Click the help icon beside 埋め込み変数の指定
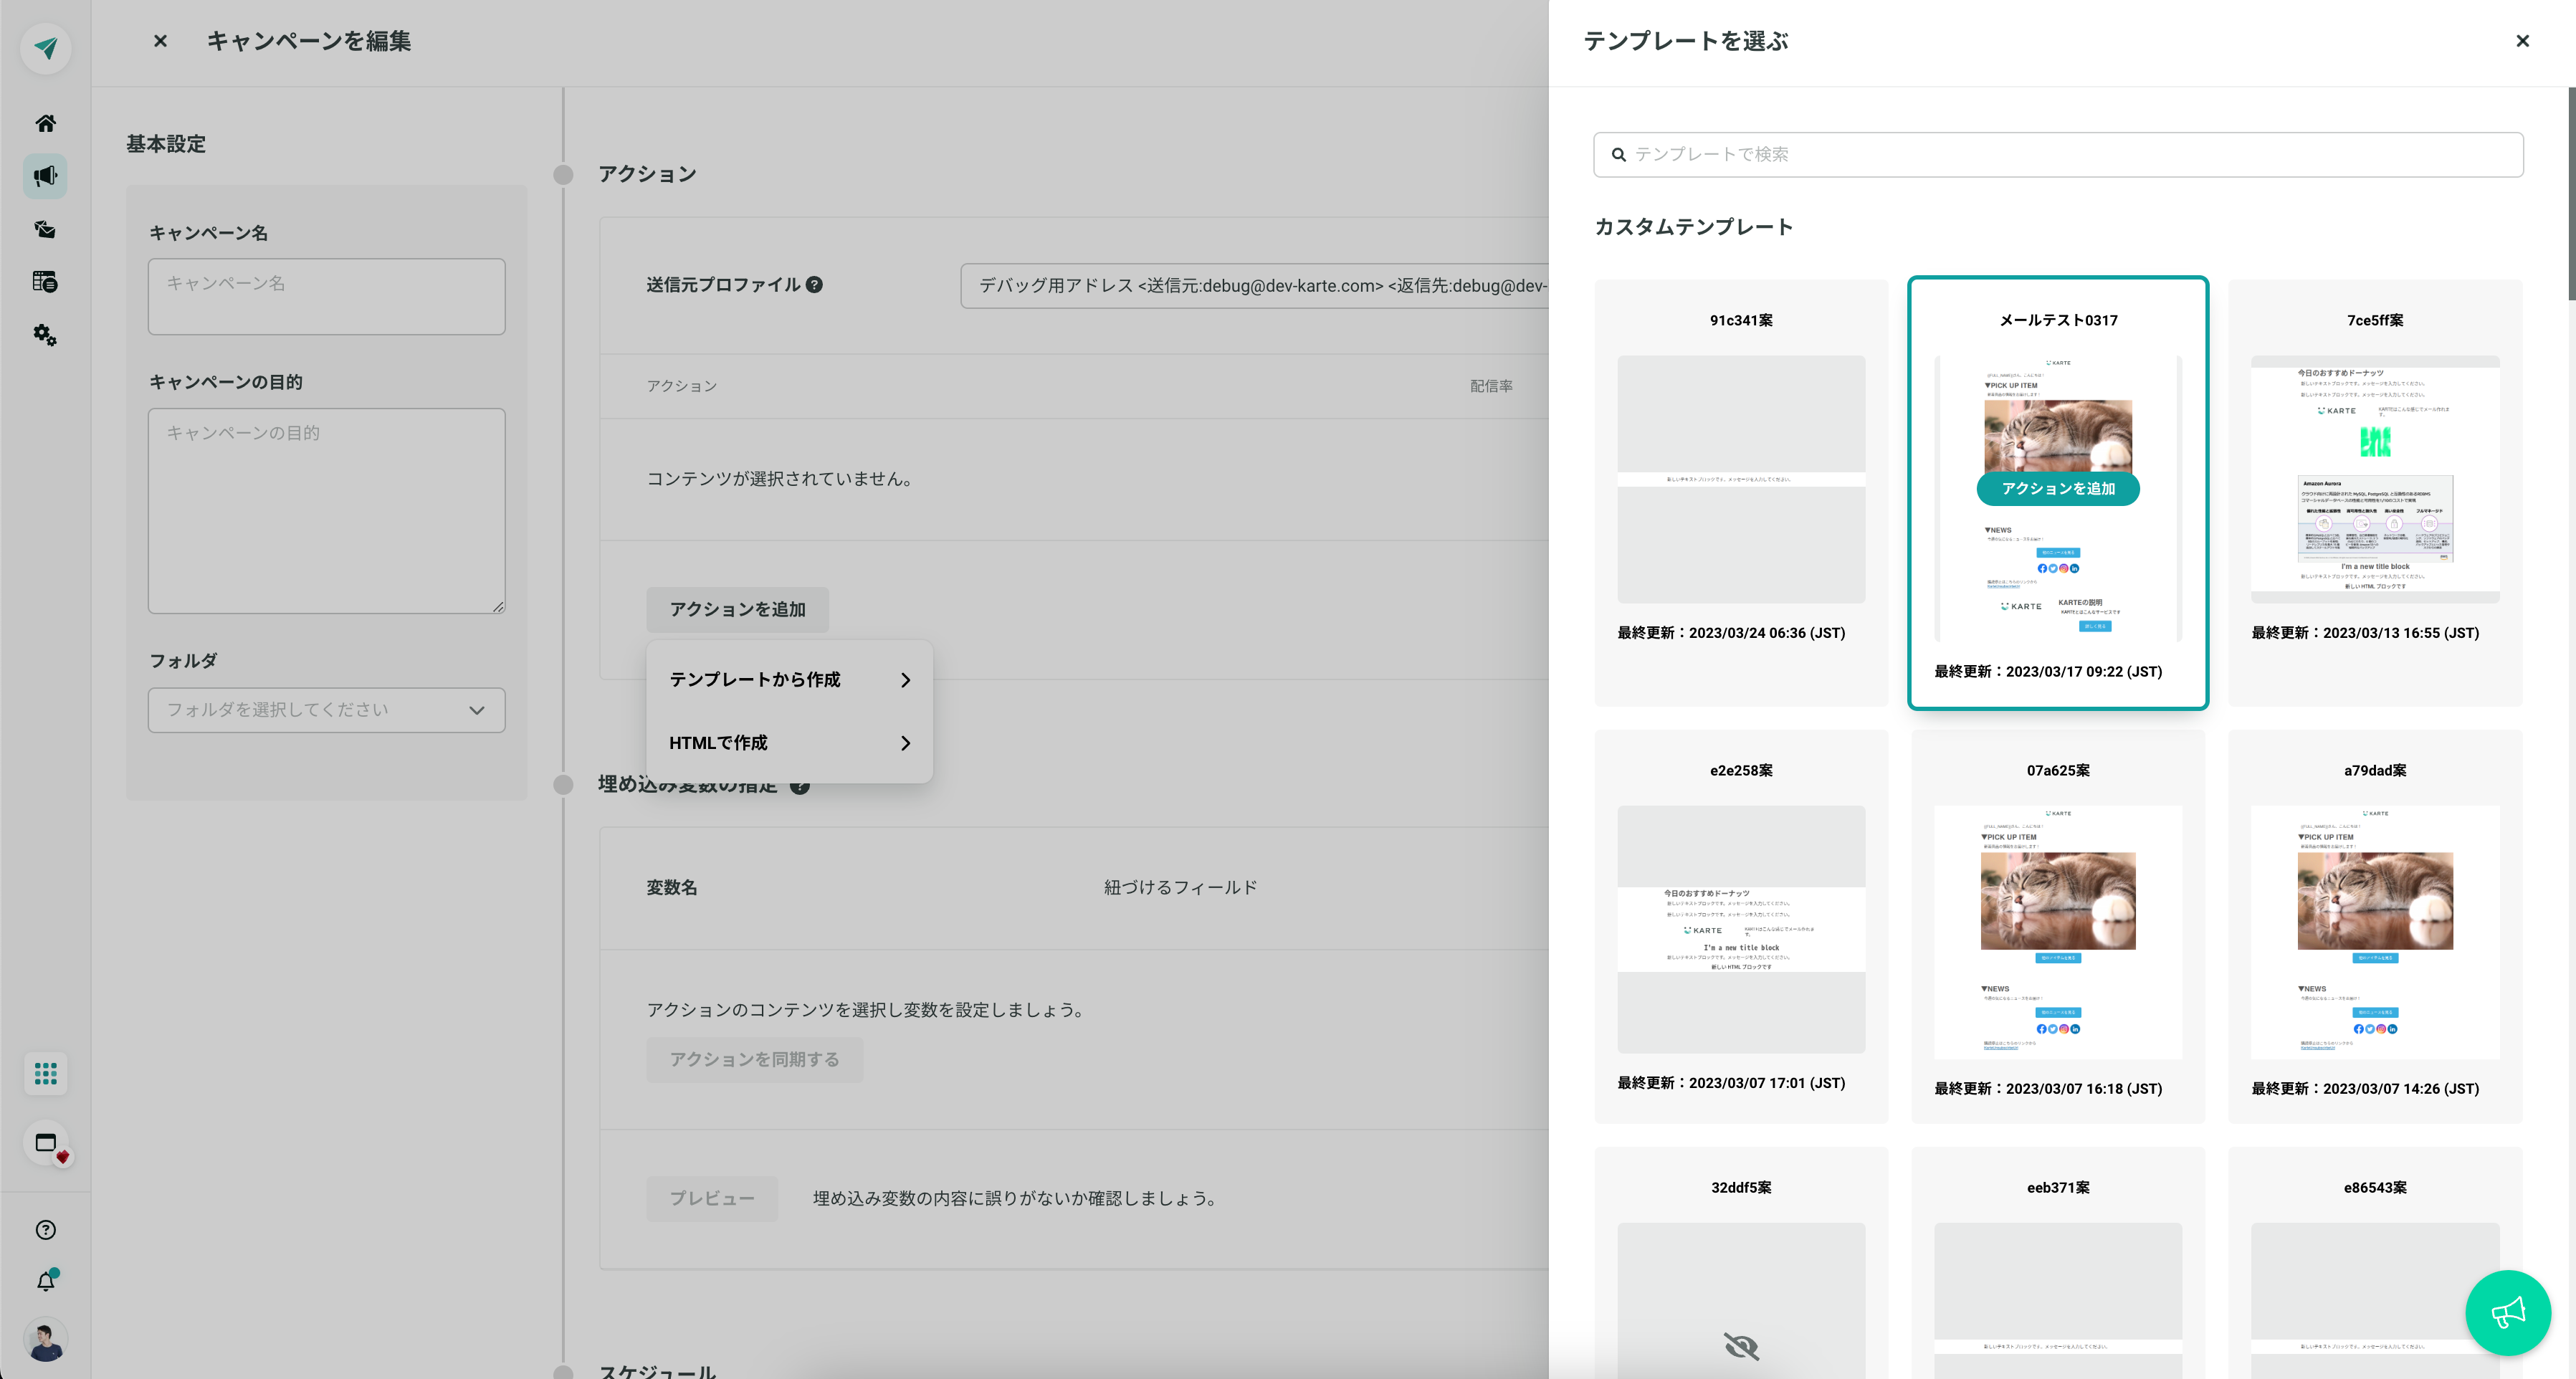 coord(800,786)
